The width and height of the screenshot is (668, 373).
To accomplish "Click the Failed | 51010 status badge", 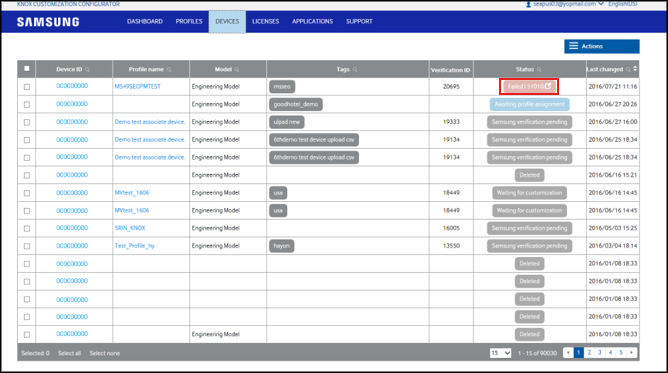I will pos(529,86).
